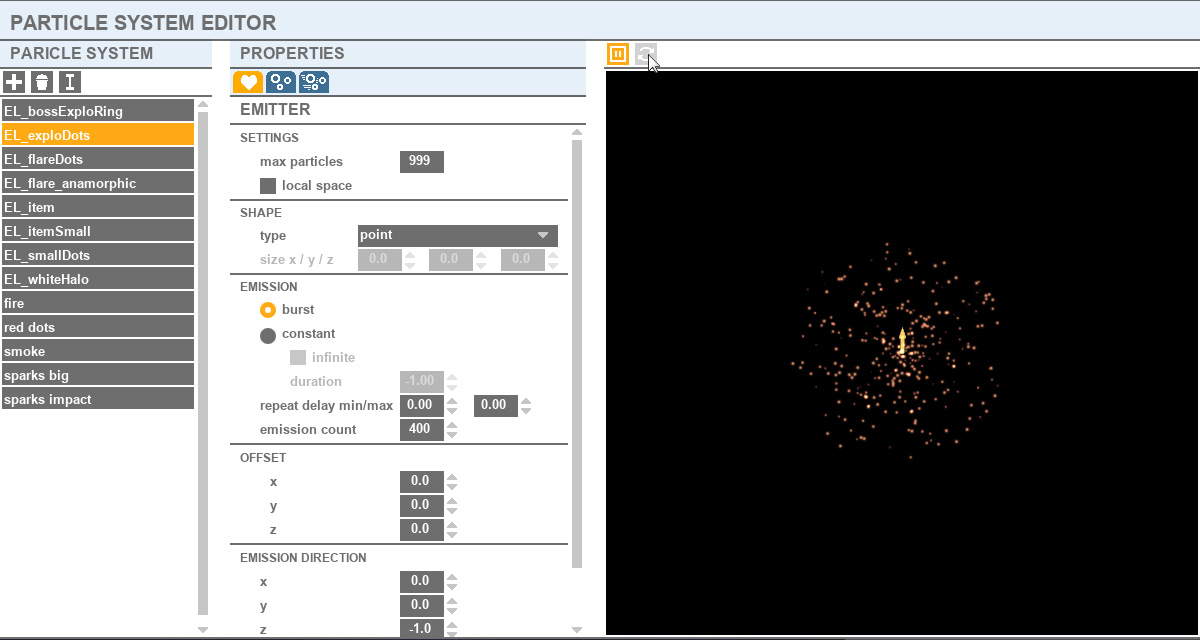Toggle the local space checkbox
Viewport: 1200px width, 640px height.
point(268,186)
